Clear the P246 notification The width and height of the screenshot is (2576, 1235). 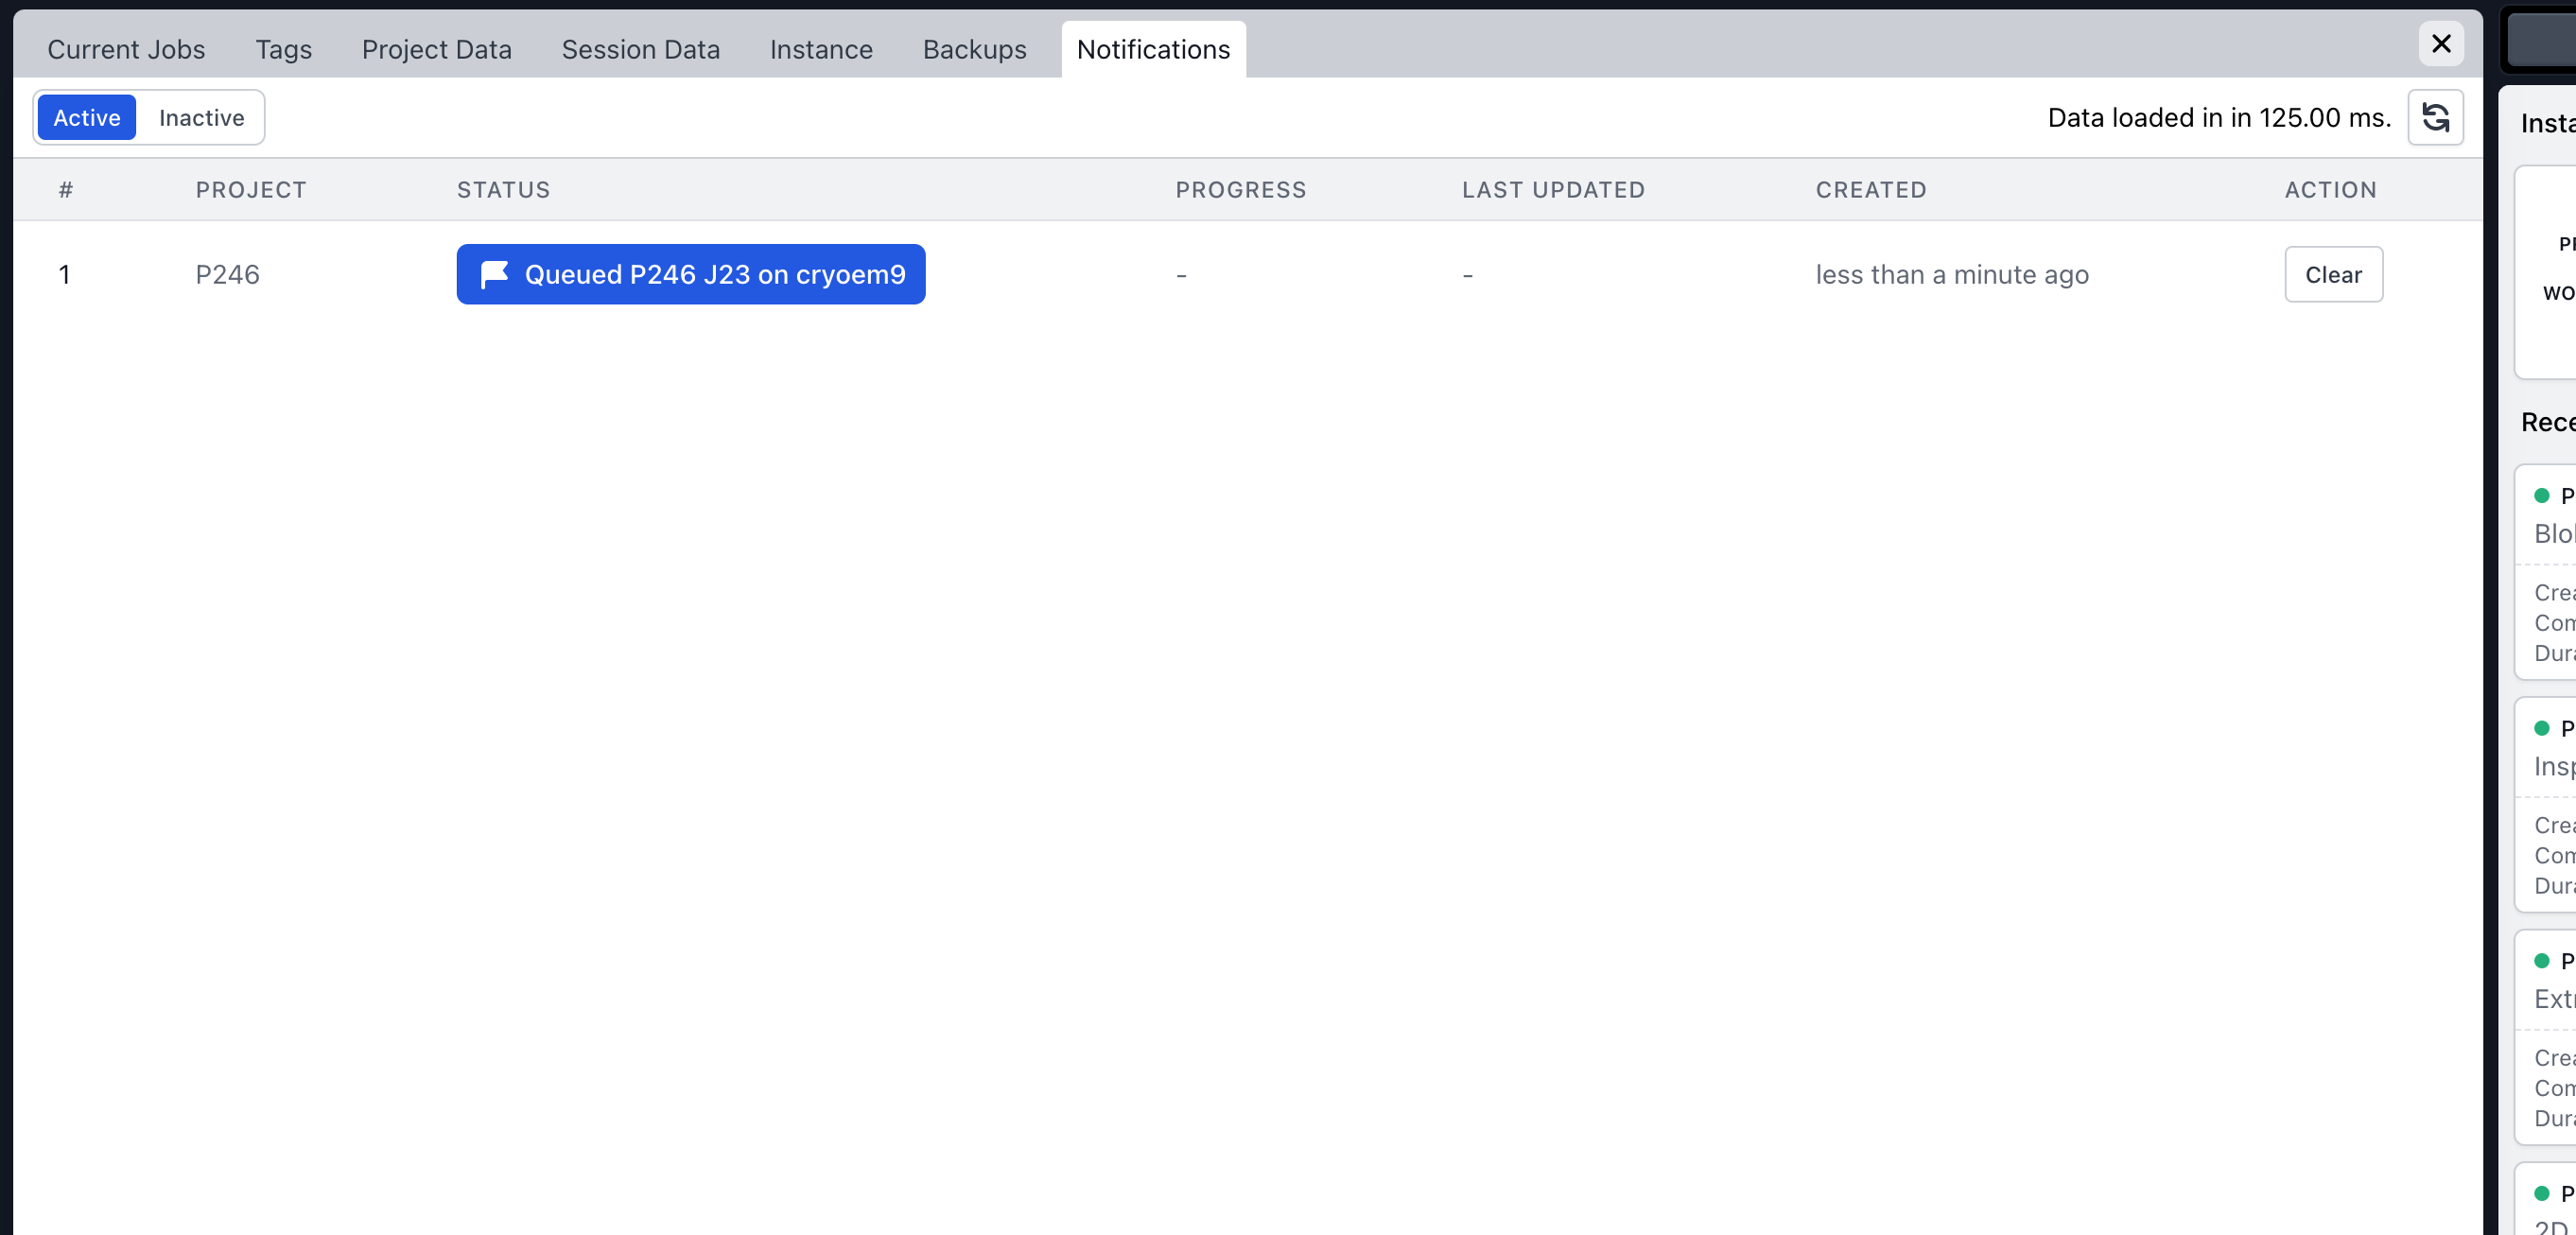2332,275
